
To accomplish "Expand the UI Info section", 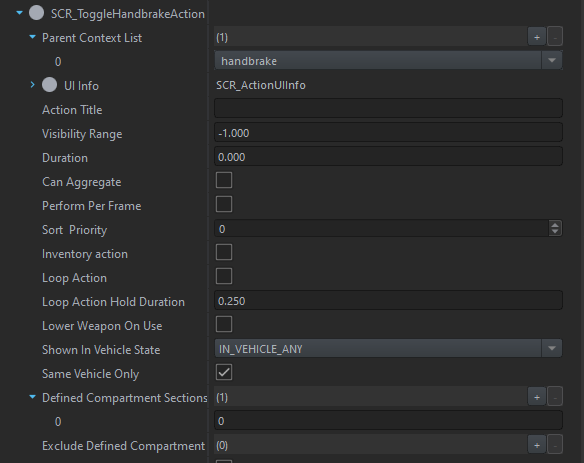I will point(32,85).
